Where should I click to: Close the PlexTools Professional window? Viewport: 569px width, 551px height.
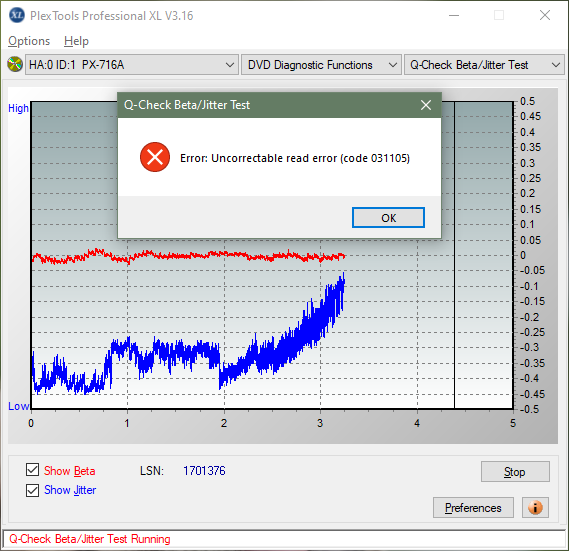pyautogui.click(x=545, y=15)
